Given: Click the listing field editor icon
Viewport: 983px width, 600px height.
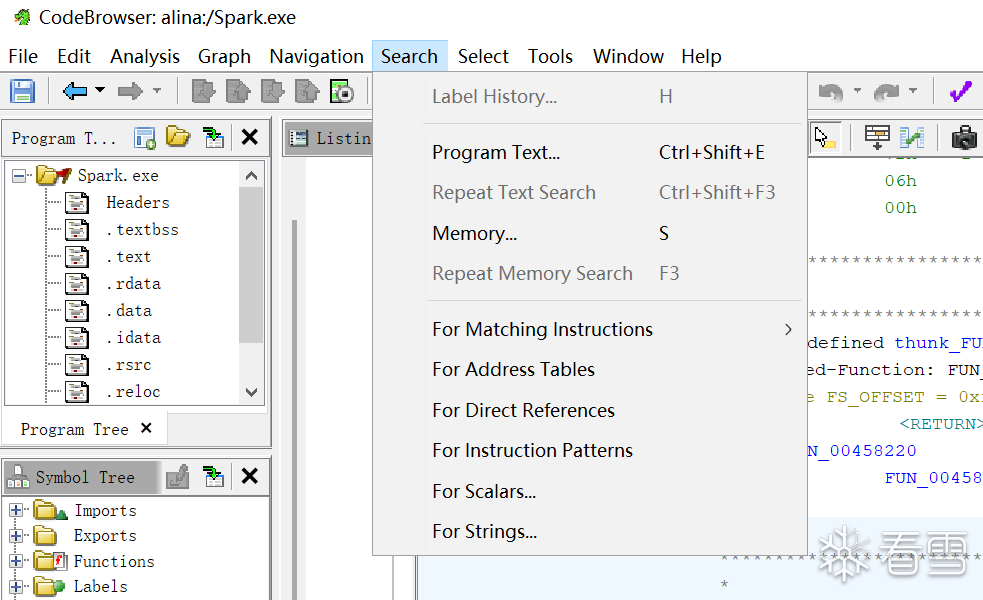Looking at the screenshot, I should click(877, 137).
